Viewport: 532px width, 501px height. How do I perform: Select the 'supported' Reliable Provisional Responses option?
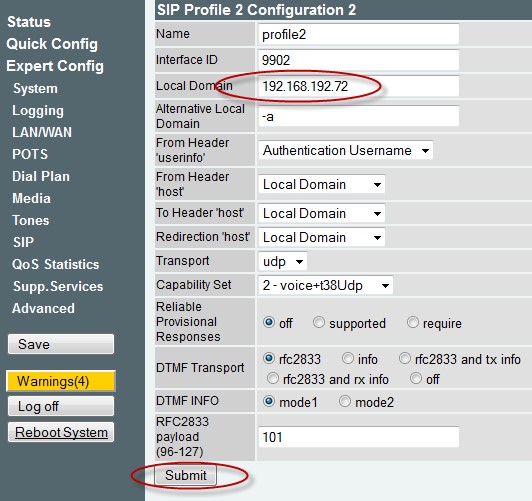pyautogui.click(x=319, y=322)
